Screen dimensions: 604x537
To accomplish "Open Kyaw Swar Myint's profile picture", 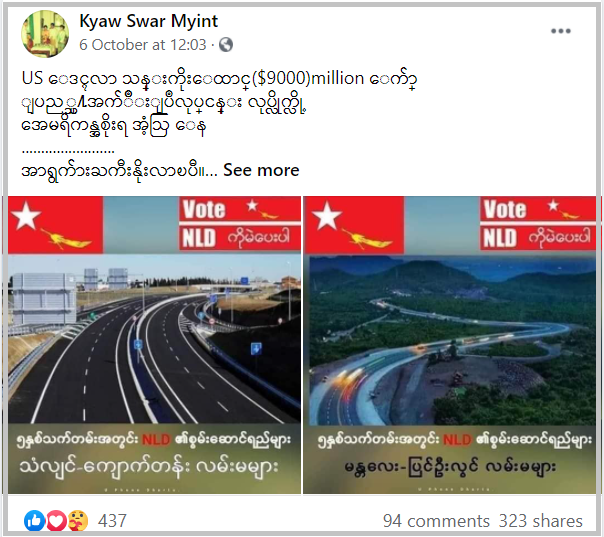I will pos(45,34).
